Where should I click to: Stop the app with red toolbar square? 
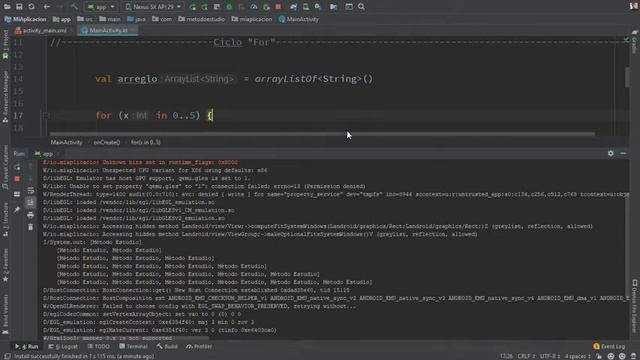[x=278, y=7]
